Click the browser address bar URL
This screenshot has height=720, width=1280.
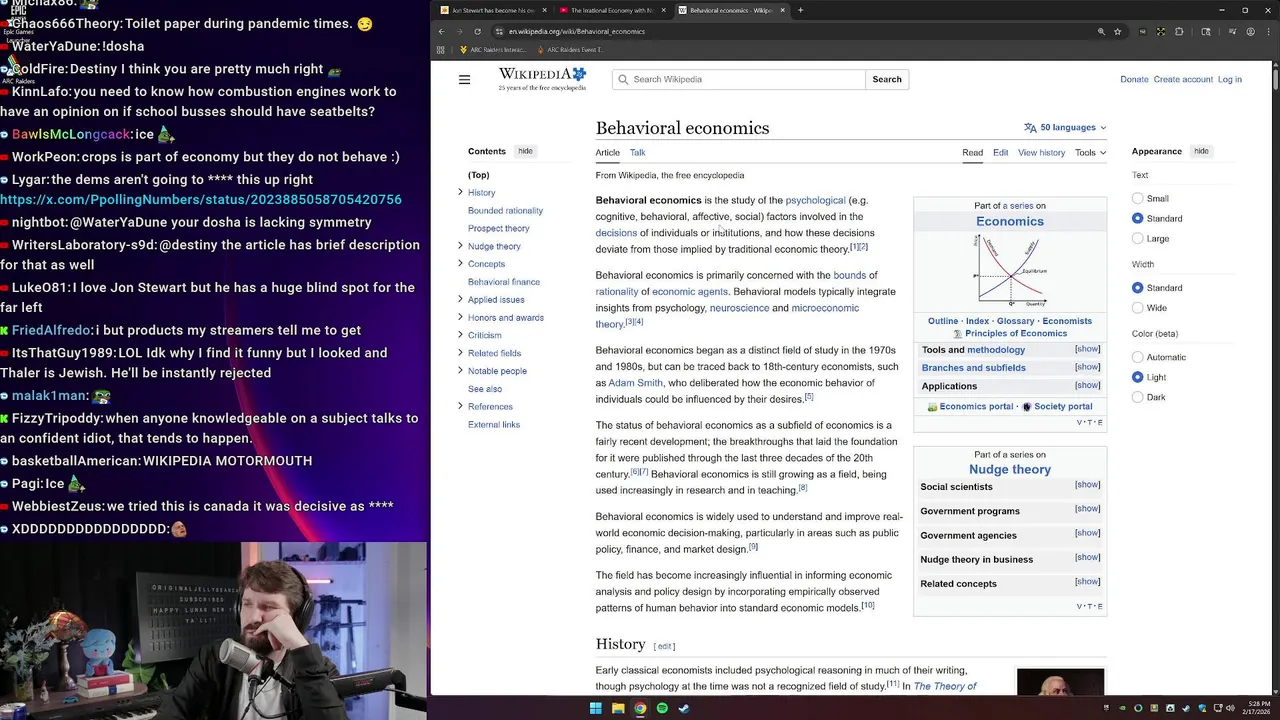(x=576, y=32)
